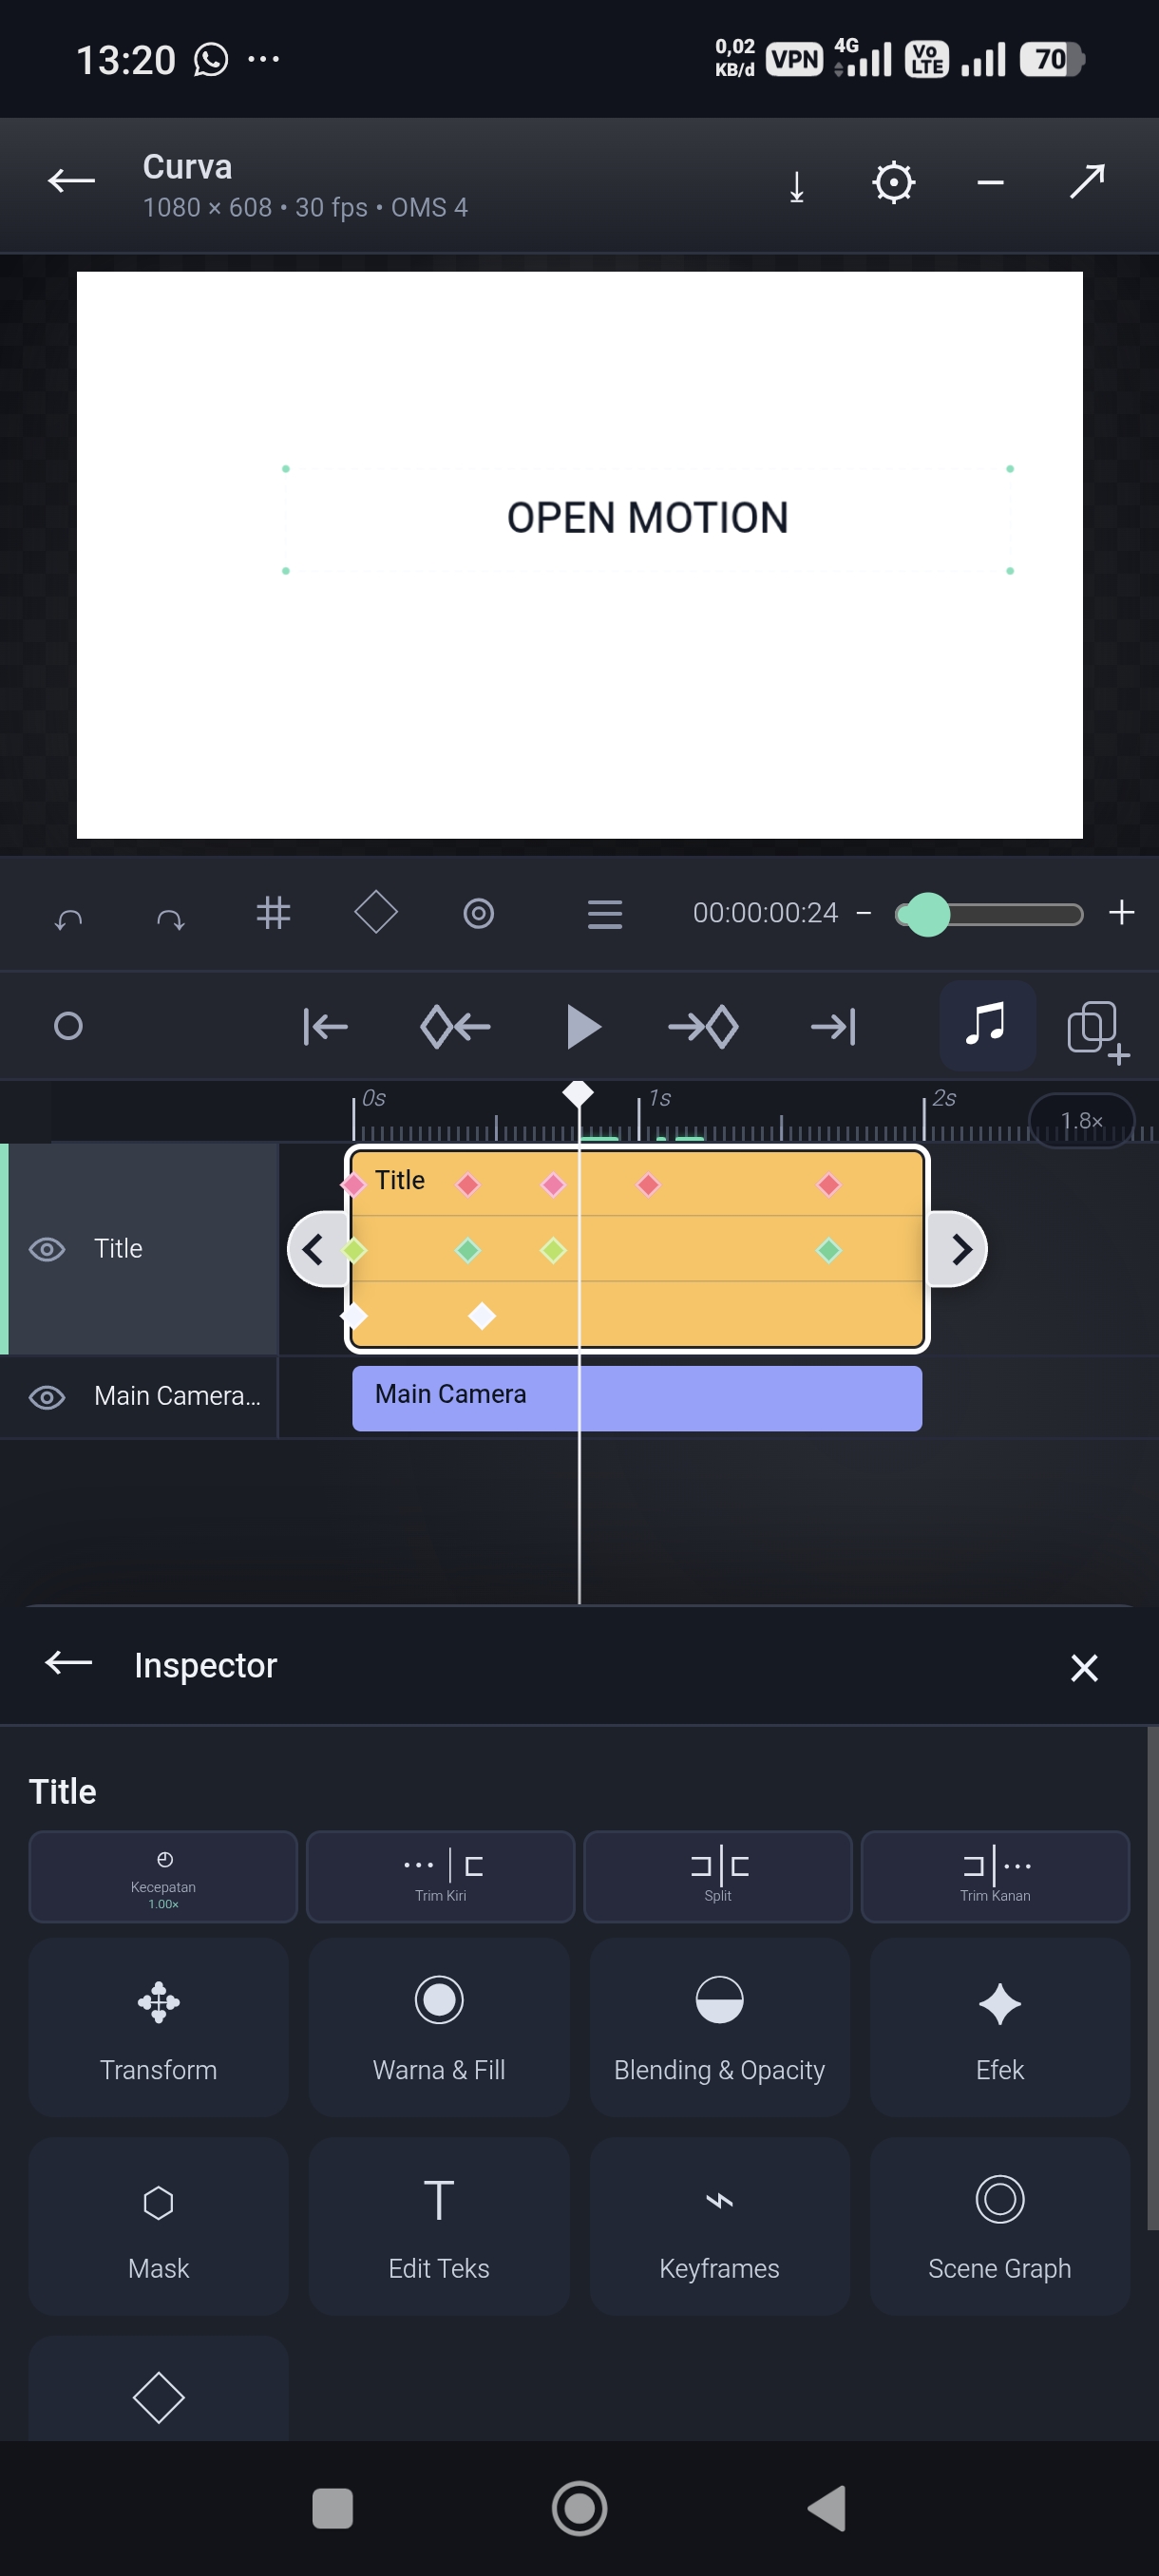
Task: Select the Title layer row label
Action: 118,1249
